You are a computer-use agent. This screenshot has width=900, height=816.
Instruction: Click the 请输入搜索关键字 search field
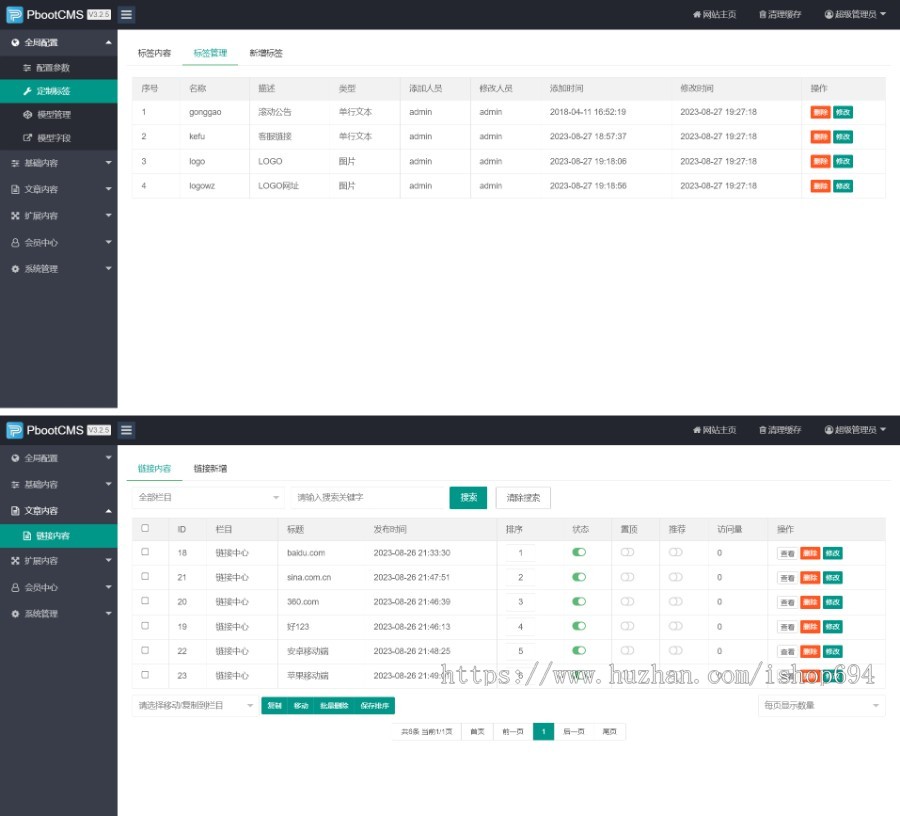367,497
